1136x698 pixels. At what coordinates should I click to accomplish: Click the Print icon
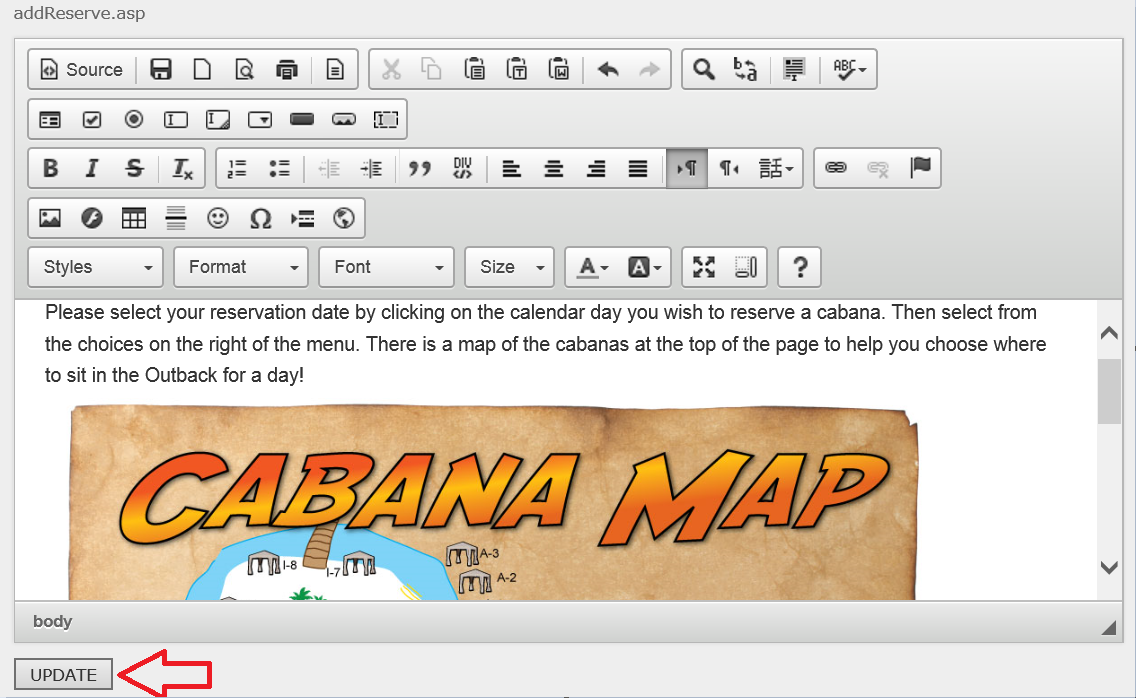(x=287, y=70)
